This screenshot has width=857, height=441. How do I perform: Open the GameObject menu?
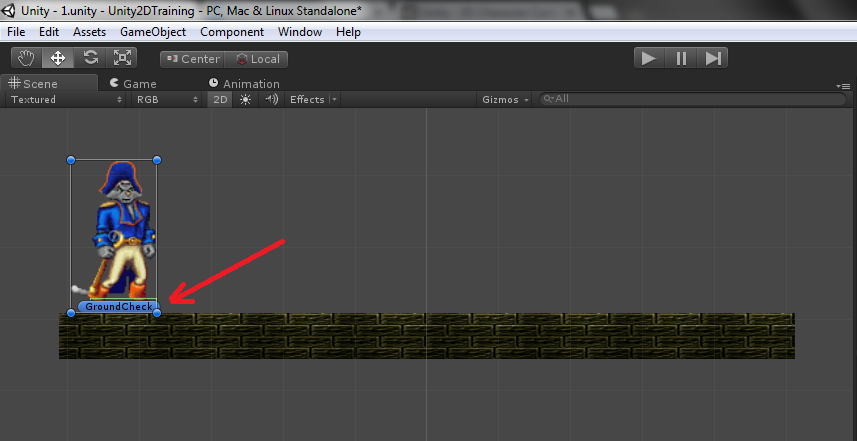pos(153,32)
